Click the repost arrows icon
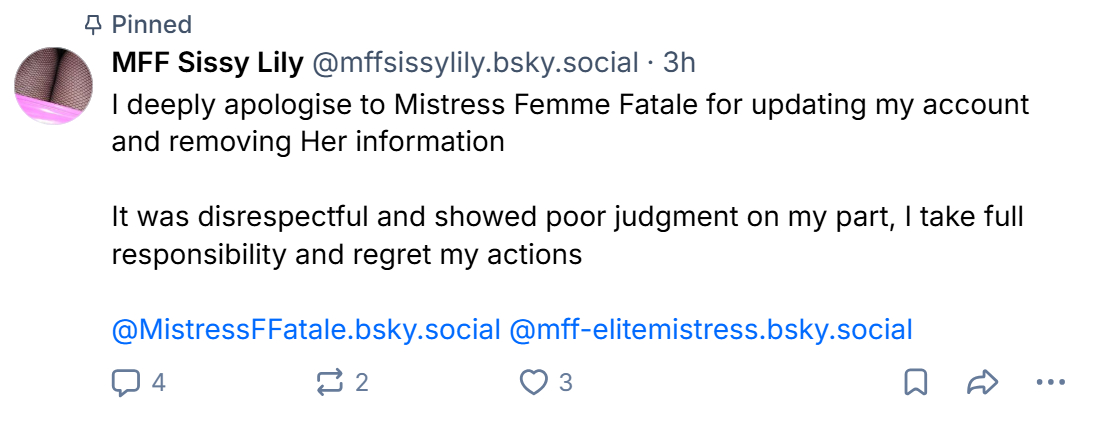 [330, 382]
